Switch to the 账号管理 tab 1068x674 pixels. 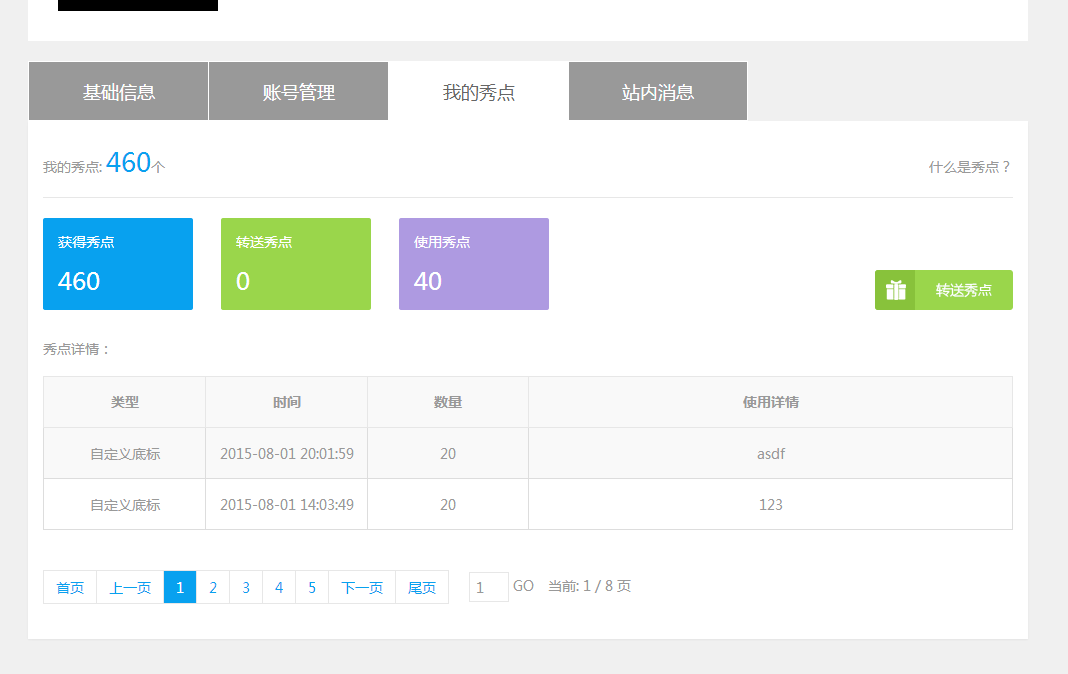(x=298, y=91)
